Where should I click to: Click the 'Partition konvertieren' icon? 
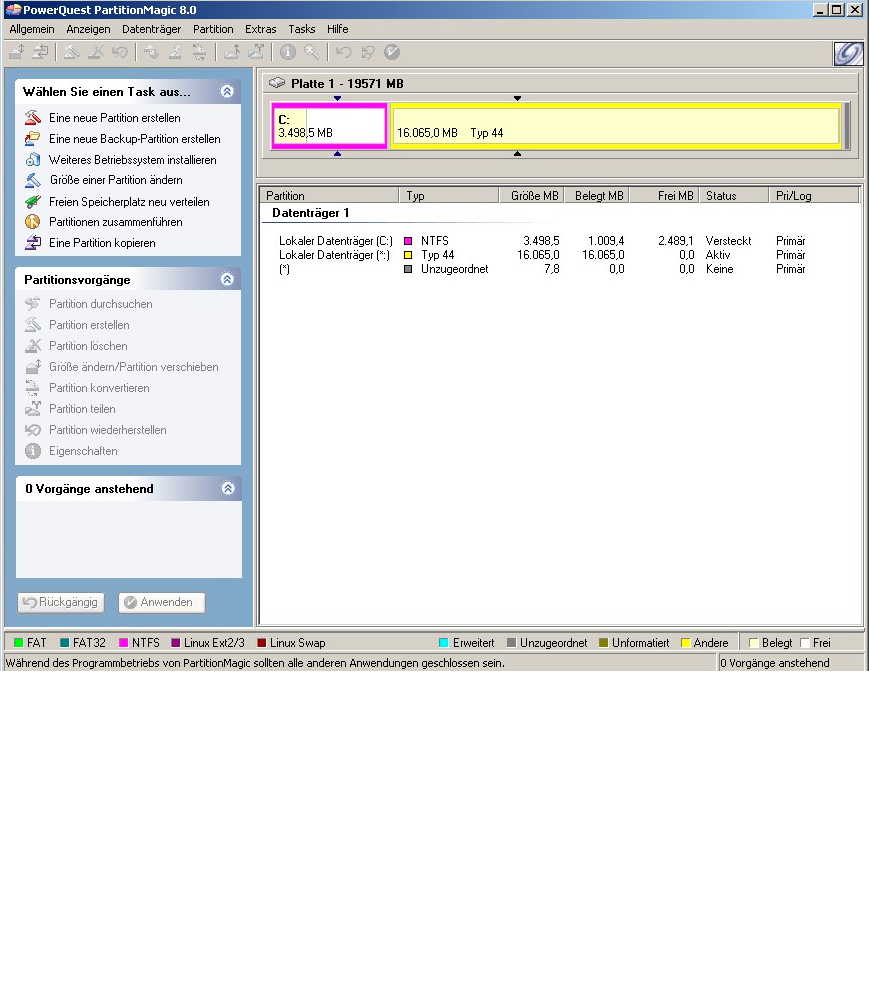[33, 388]
